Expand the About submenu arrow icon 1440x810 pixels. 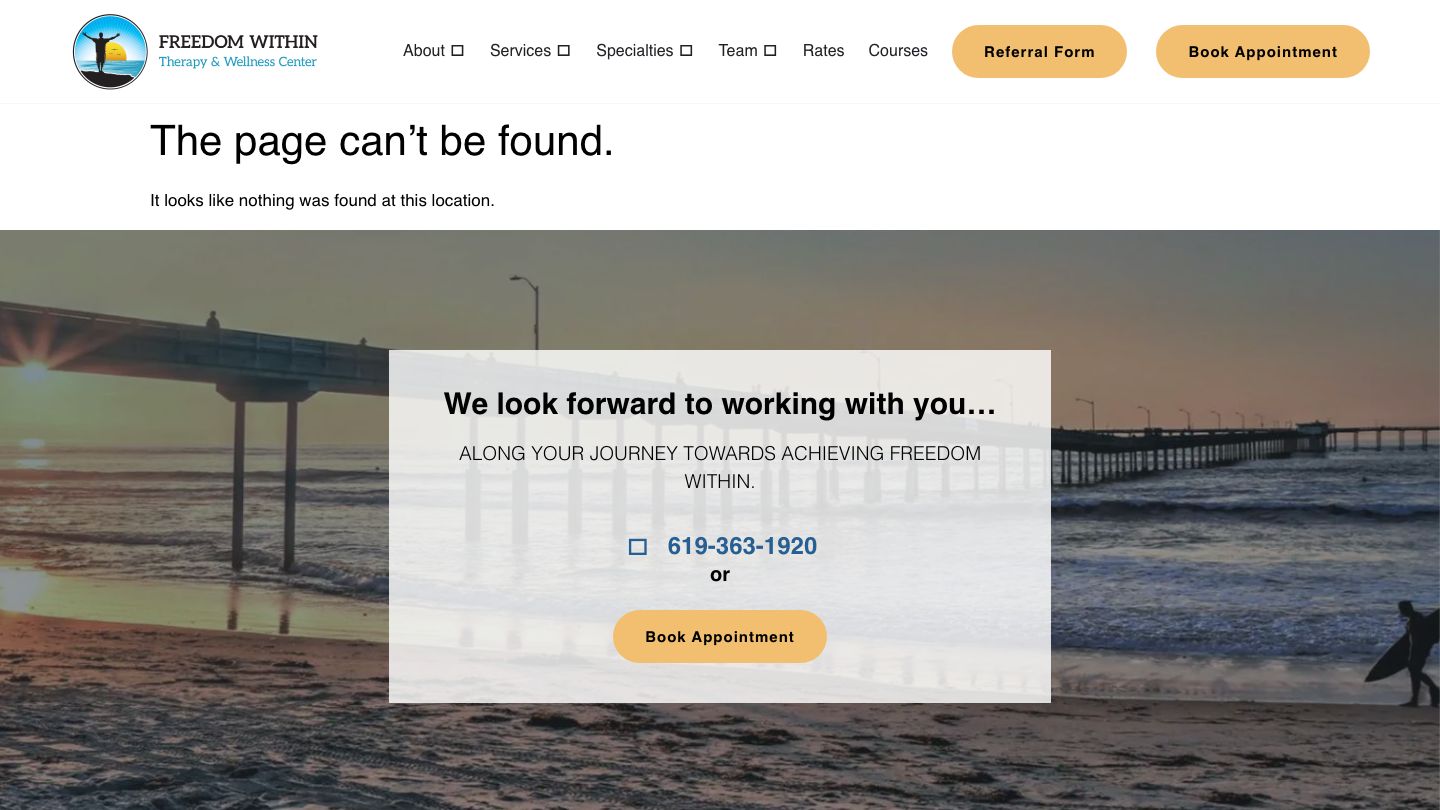458,51
